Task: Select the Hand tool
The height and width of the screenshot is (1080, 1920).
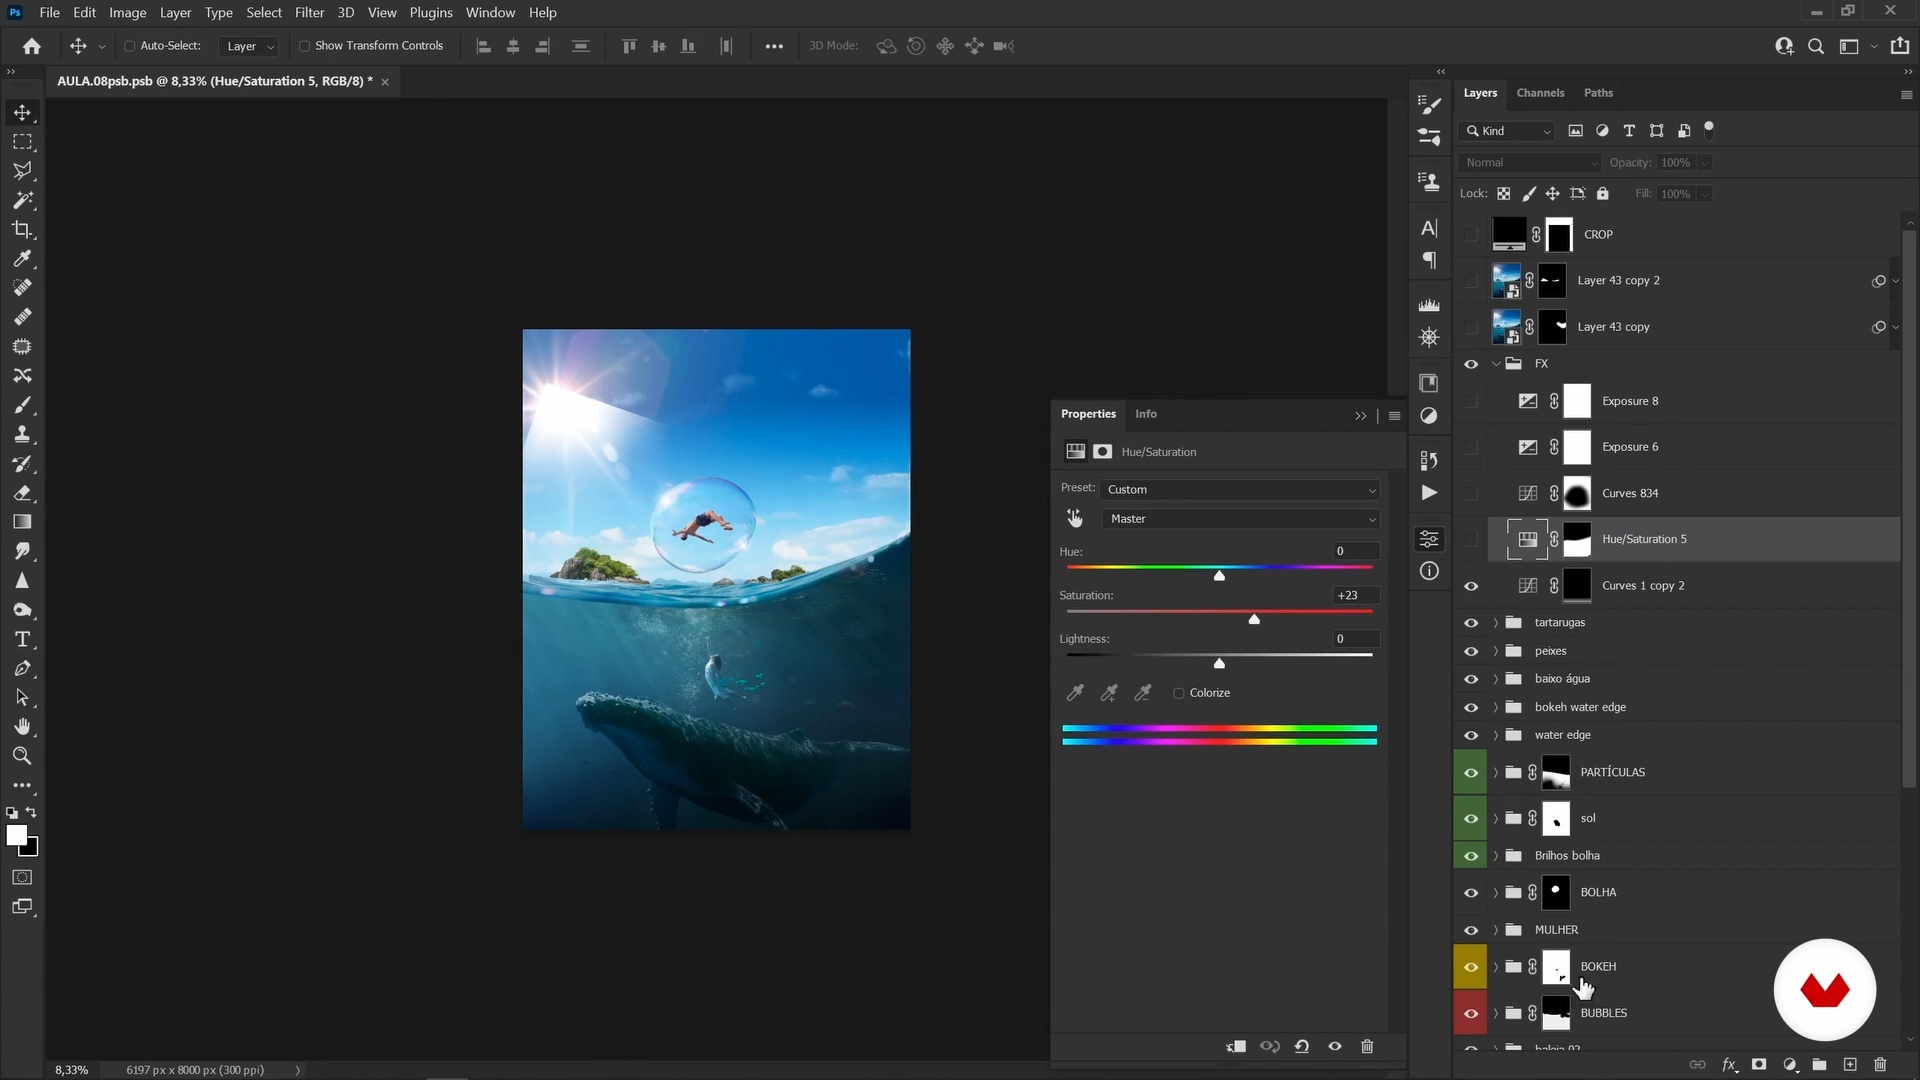Action: click(x=22, y=727)
